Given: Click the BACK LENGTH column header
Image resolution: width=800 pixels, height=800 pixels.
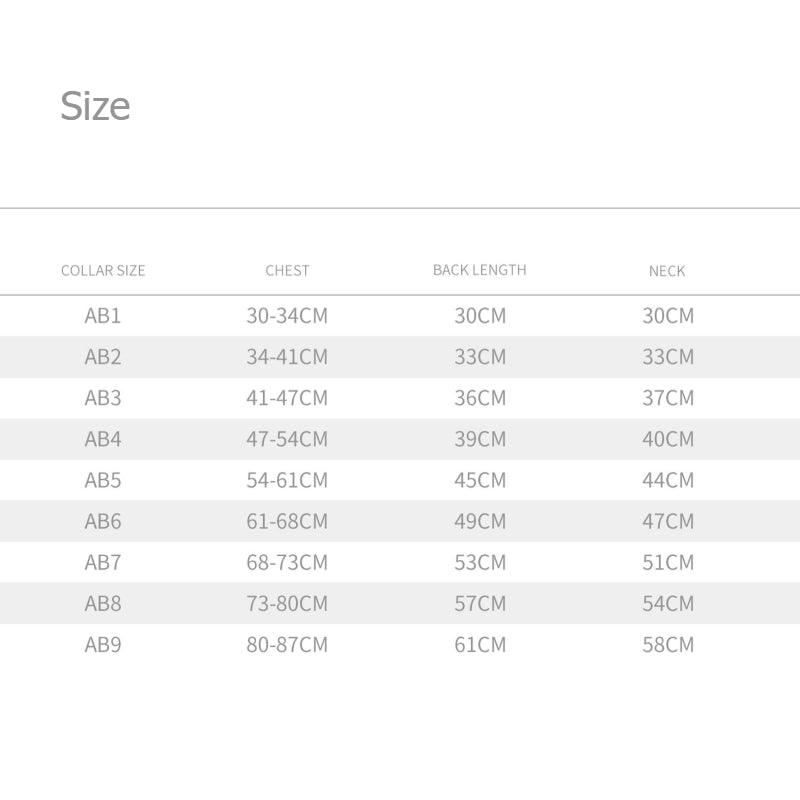Looking at the screenshot, I should coord(479,270).
